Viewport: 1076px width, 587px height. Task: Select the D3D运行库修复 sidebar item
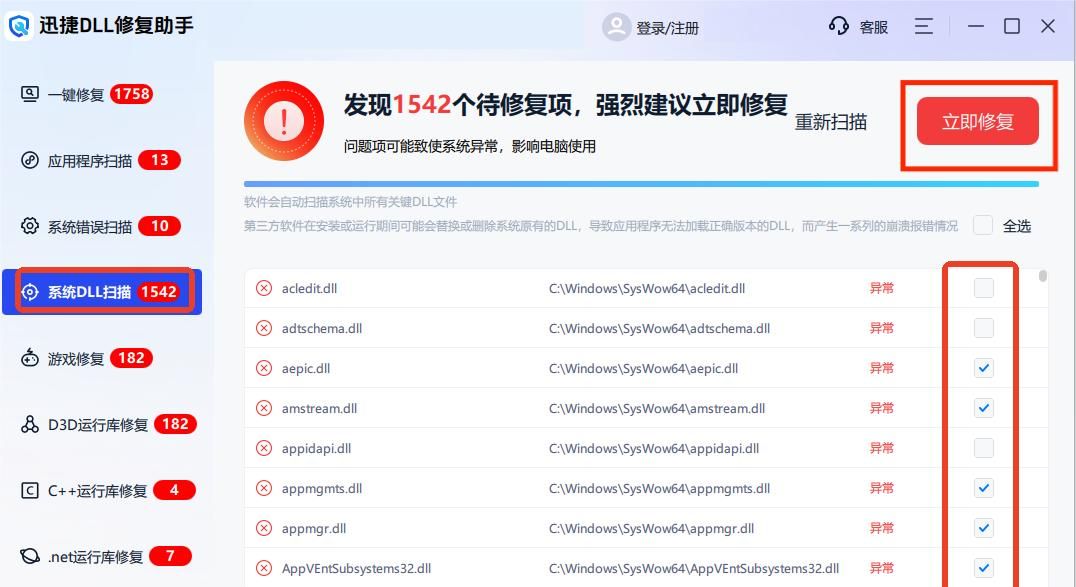point(100,424)
